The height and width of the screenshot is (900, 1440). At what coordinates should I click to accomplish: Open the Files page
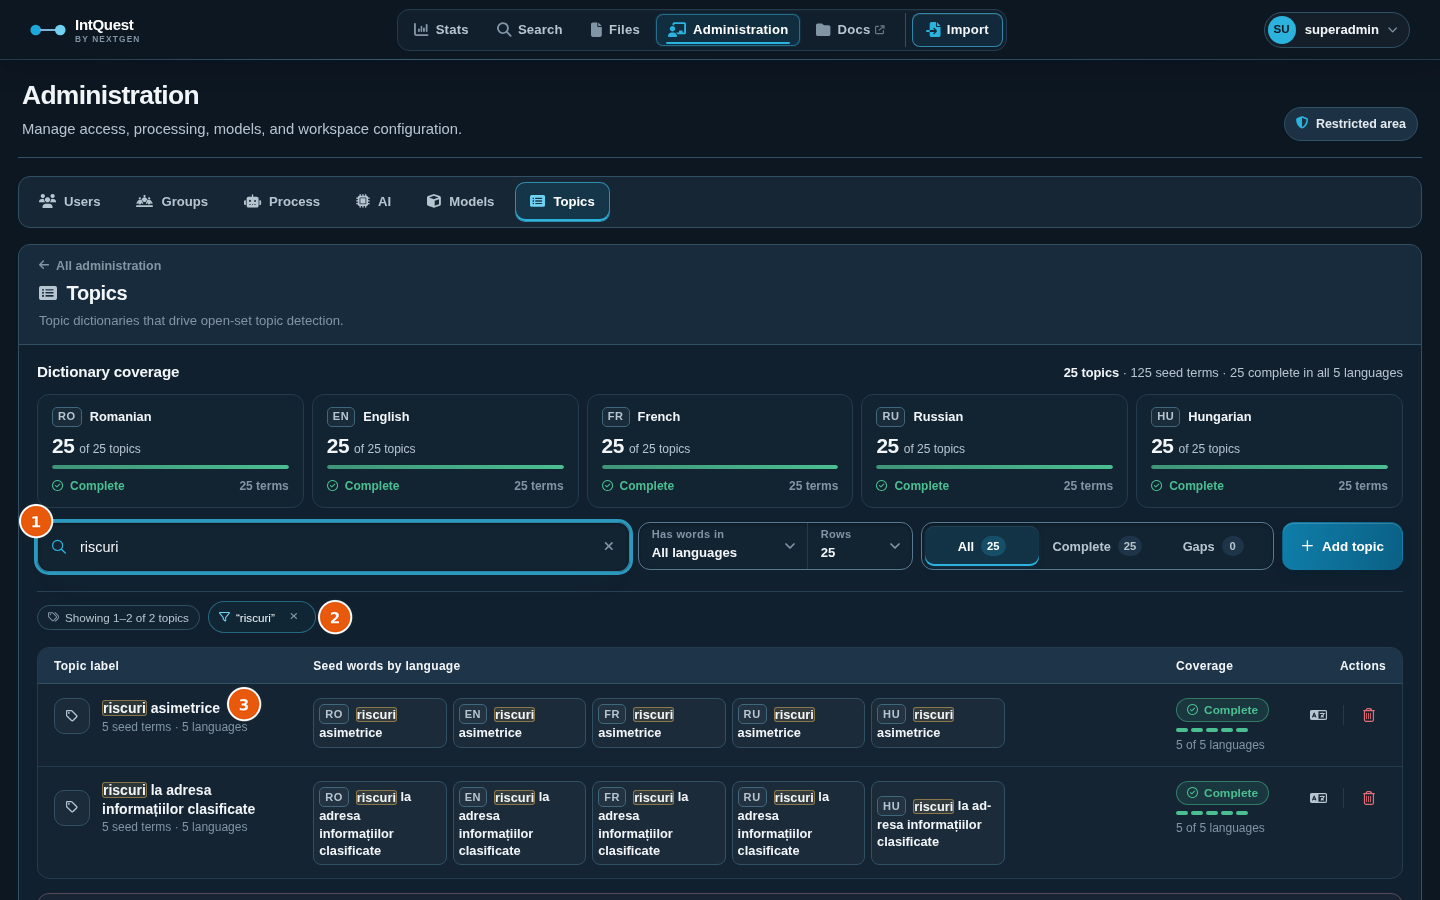(x=614, y=30)
